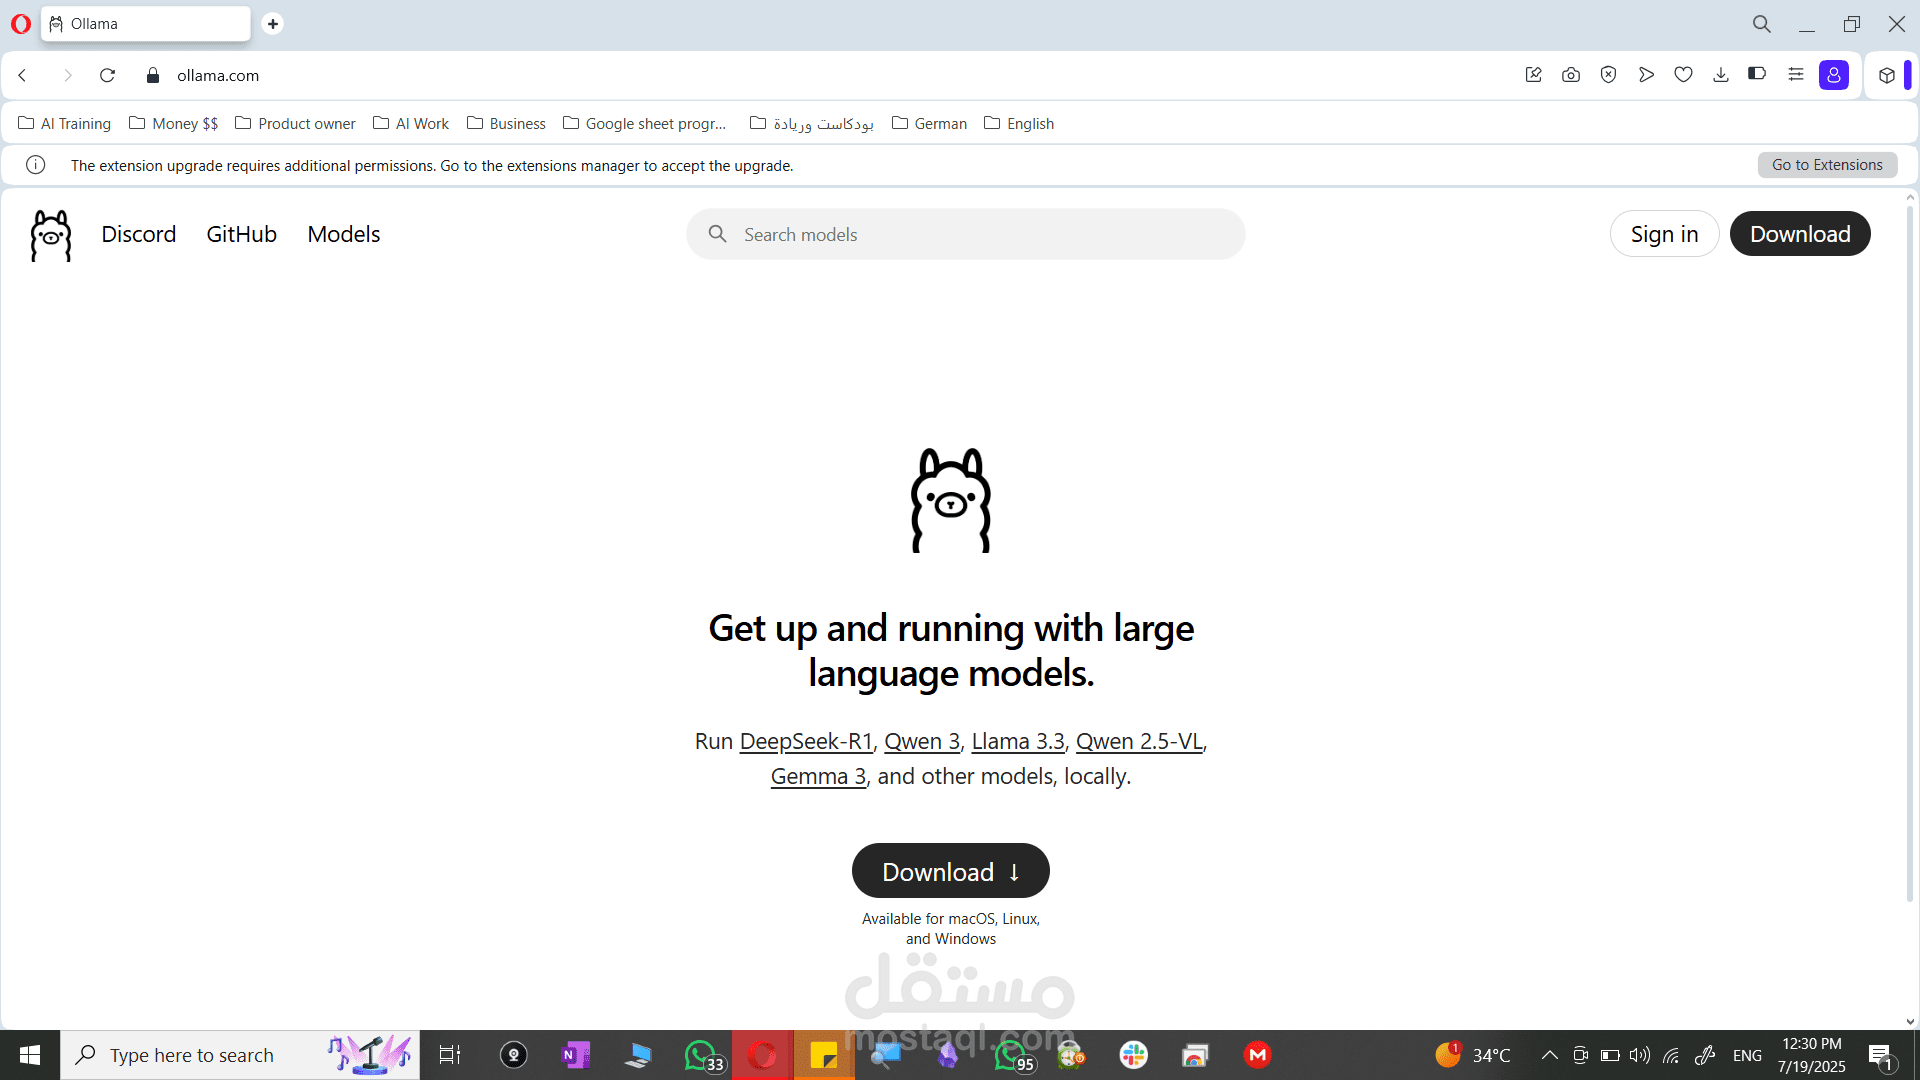Open the Models nav link
The image size is (1920, 1080).
(344, 234)
